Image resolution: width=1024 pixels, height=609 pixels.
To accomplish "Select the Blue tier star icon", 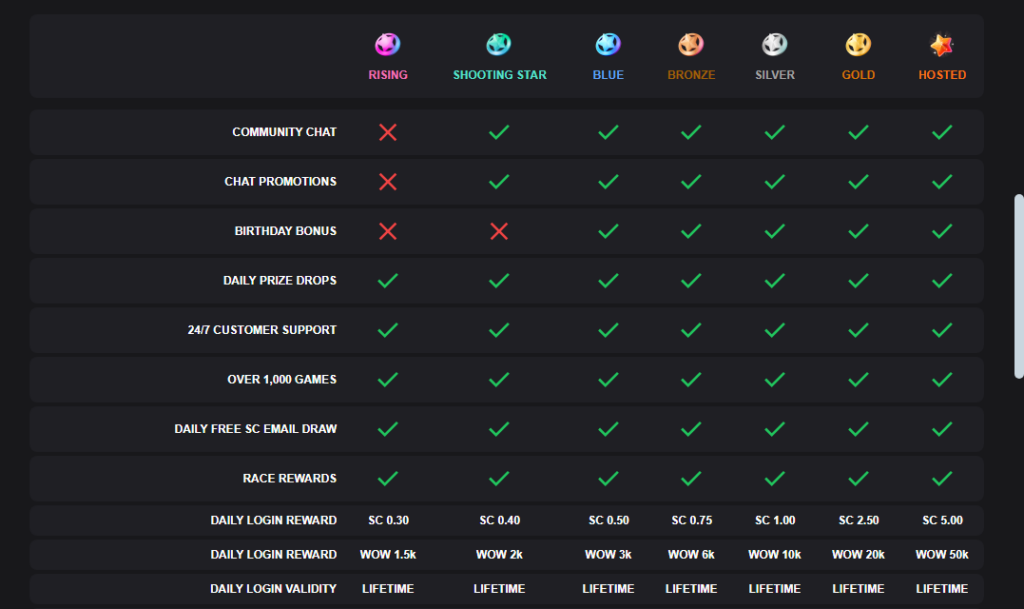I will [x=608, y=45].
